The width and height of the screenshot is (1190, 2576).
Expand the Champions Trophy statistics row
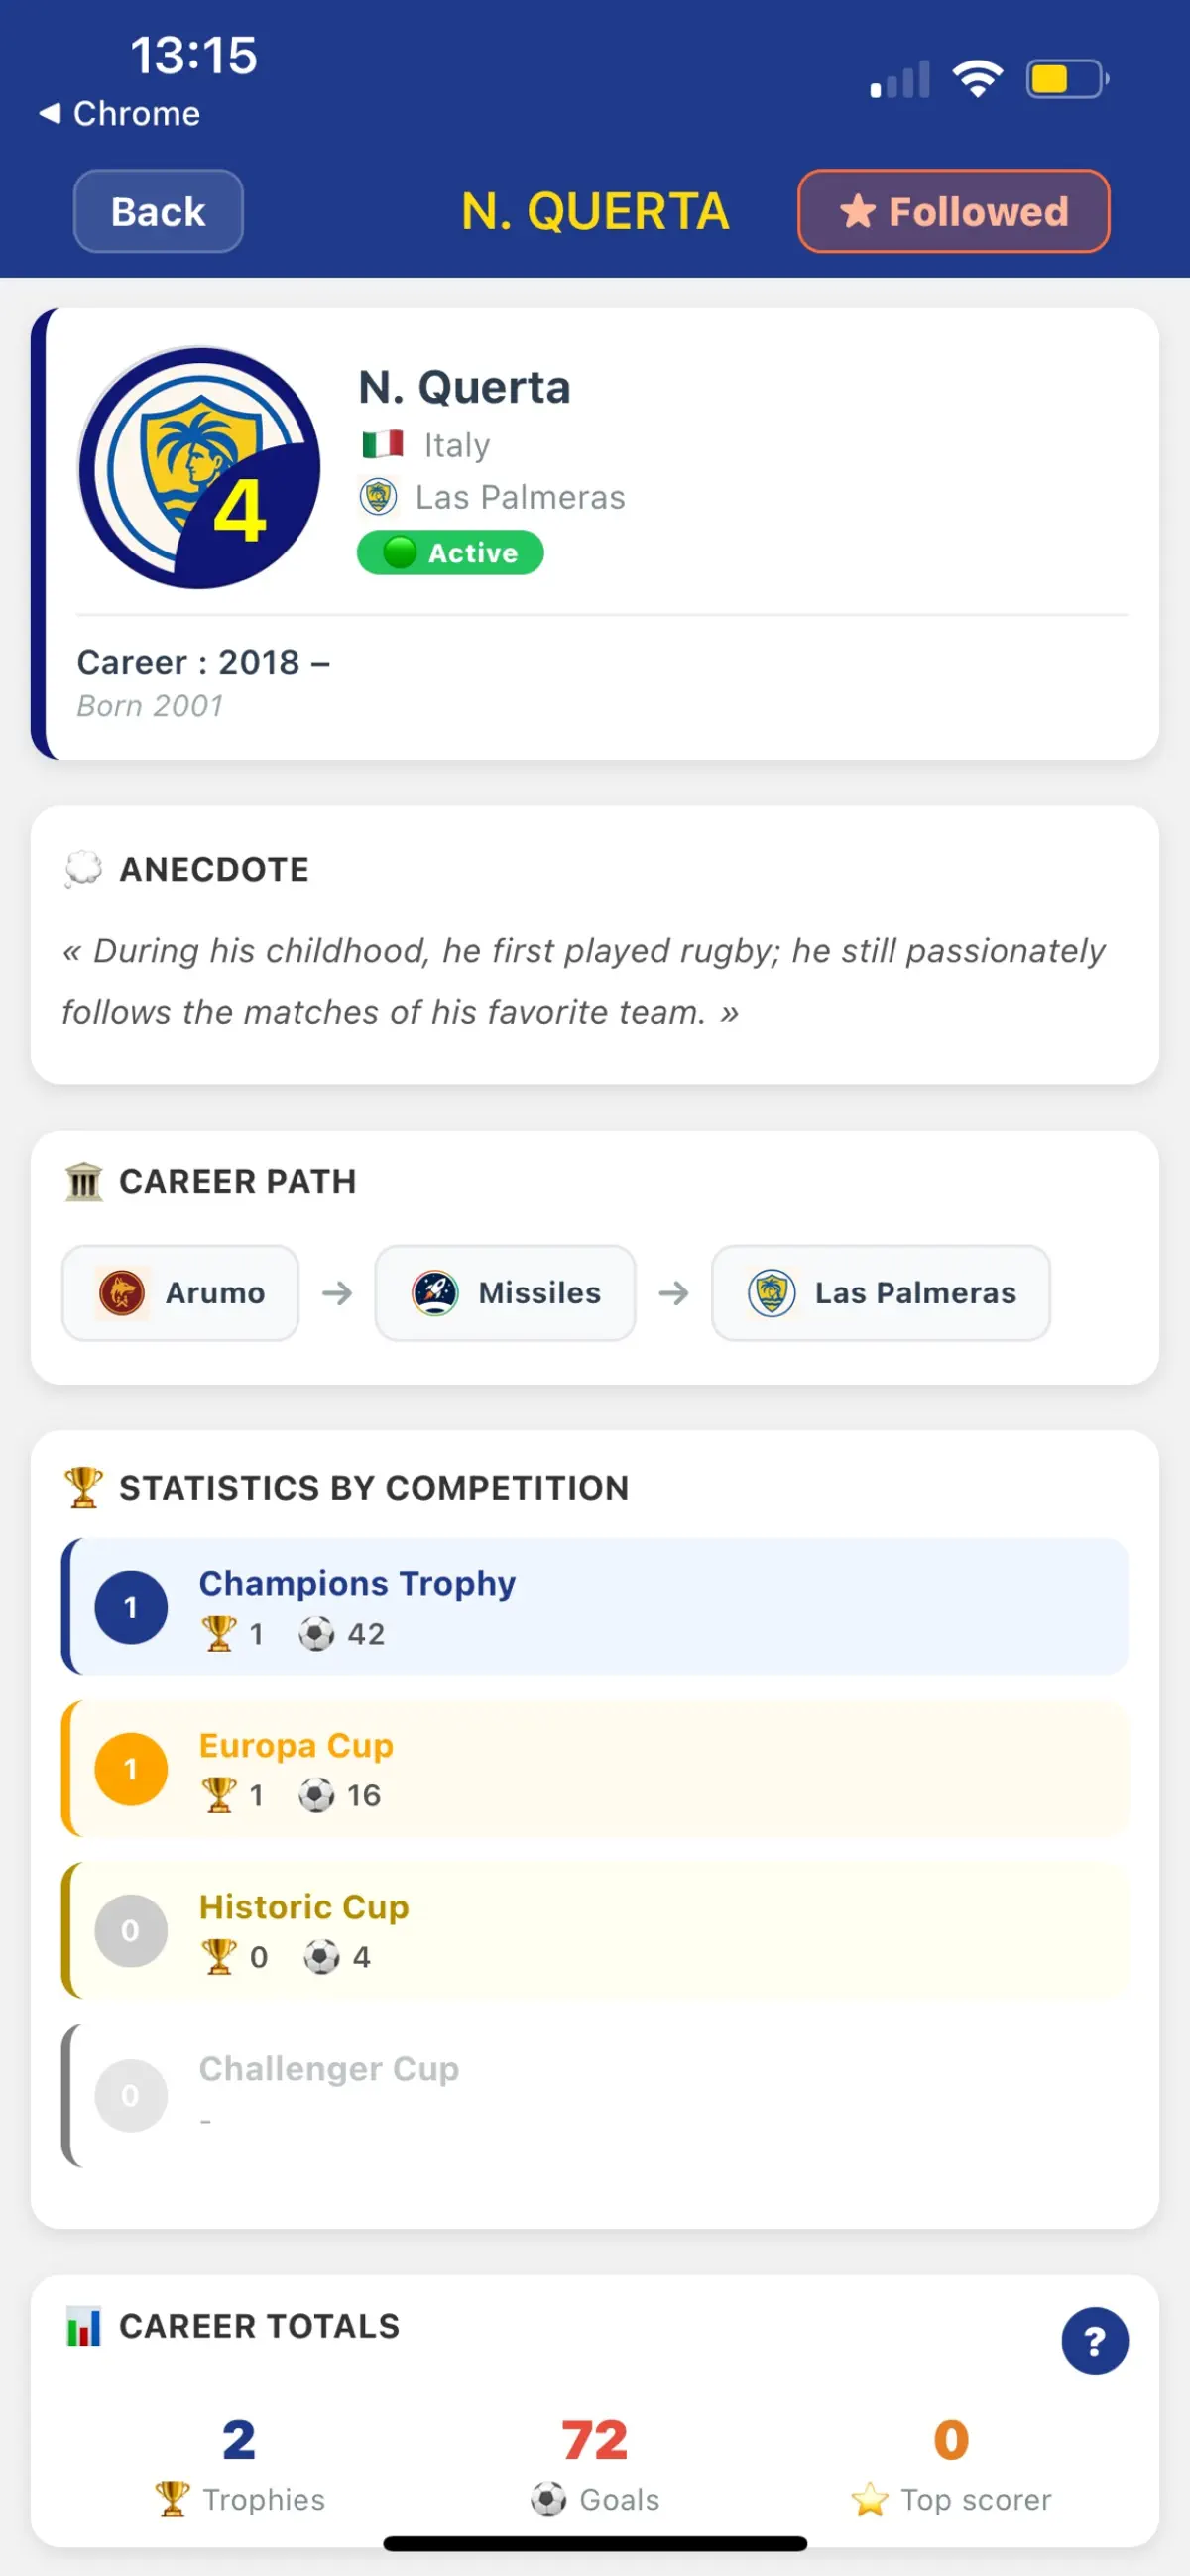point(595,1607)
